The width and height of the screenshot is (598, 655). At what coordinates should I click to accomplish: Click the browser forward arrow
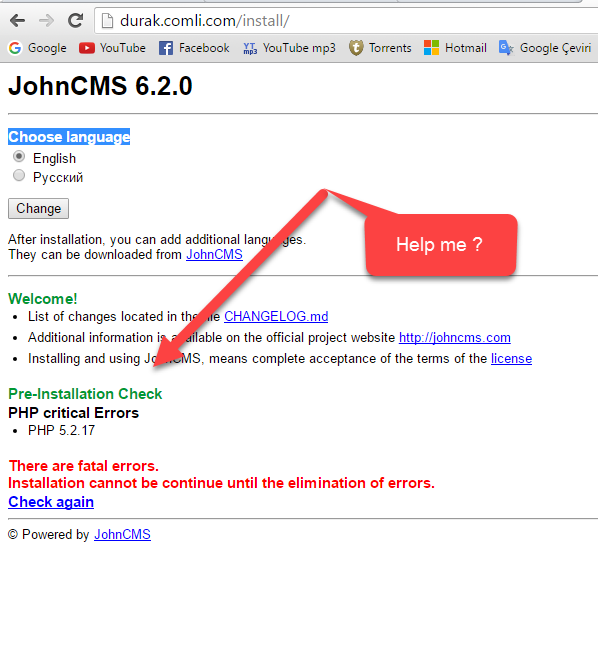coord(46,20)
